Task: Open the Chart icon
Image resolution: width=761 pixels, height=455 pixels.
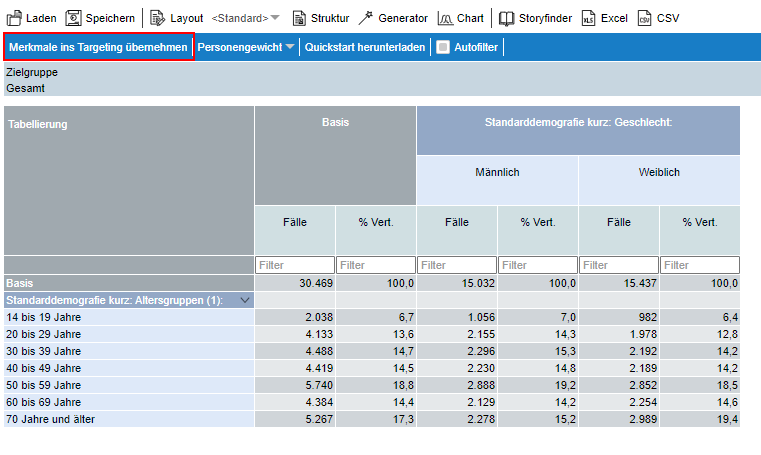Action: [445, 18]
